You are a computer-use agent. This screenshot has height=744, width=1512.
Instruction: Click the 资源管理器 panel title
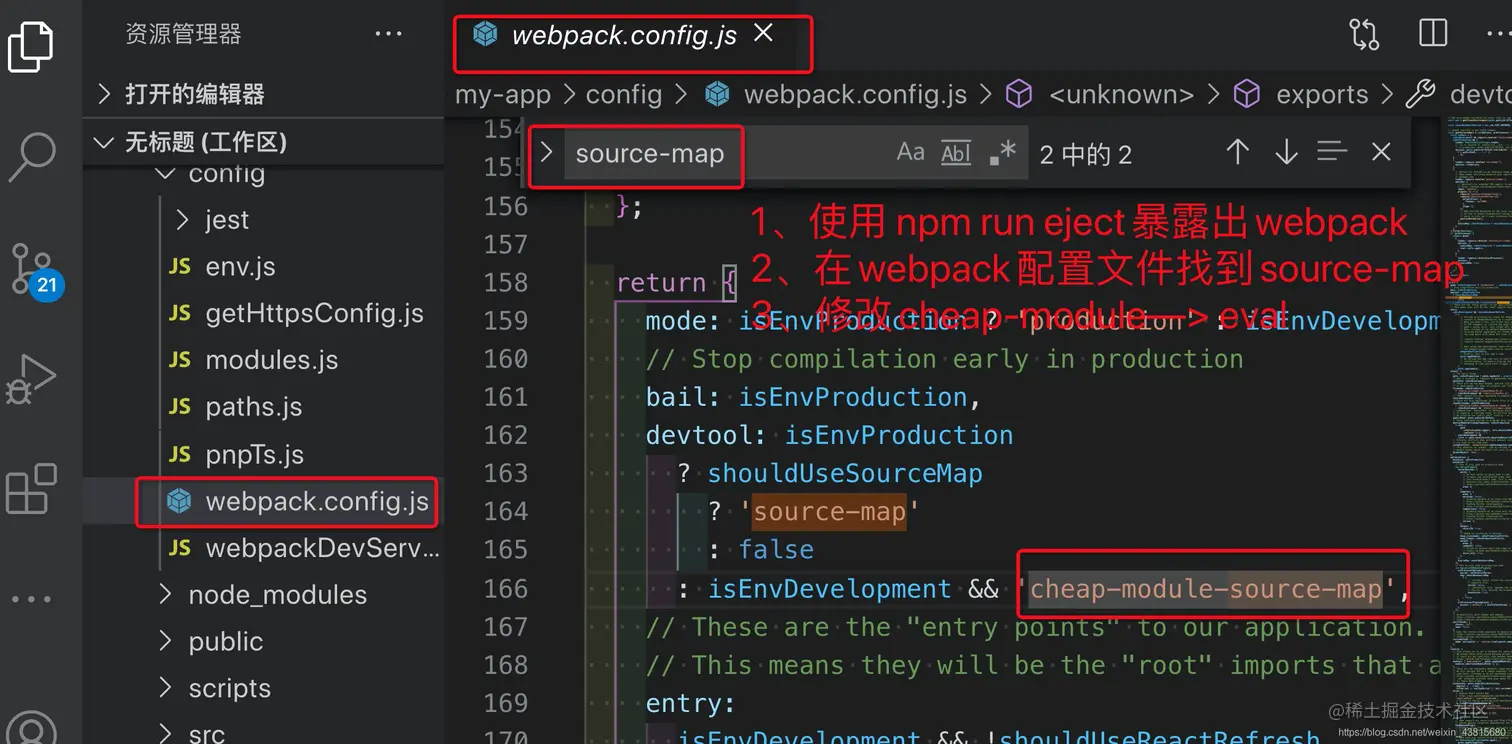183,34
